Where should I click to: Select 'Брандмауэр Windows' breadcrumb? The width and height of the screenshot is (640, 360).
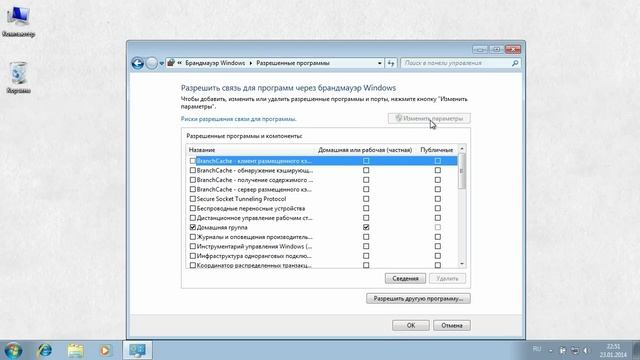(215, 63)
